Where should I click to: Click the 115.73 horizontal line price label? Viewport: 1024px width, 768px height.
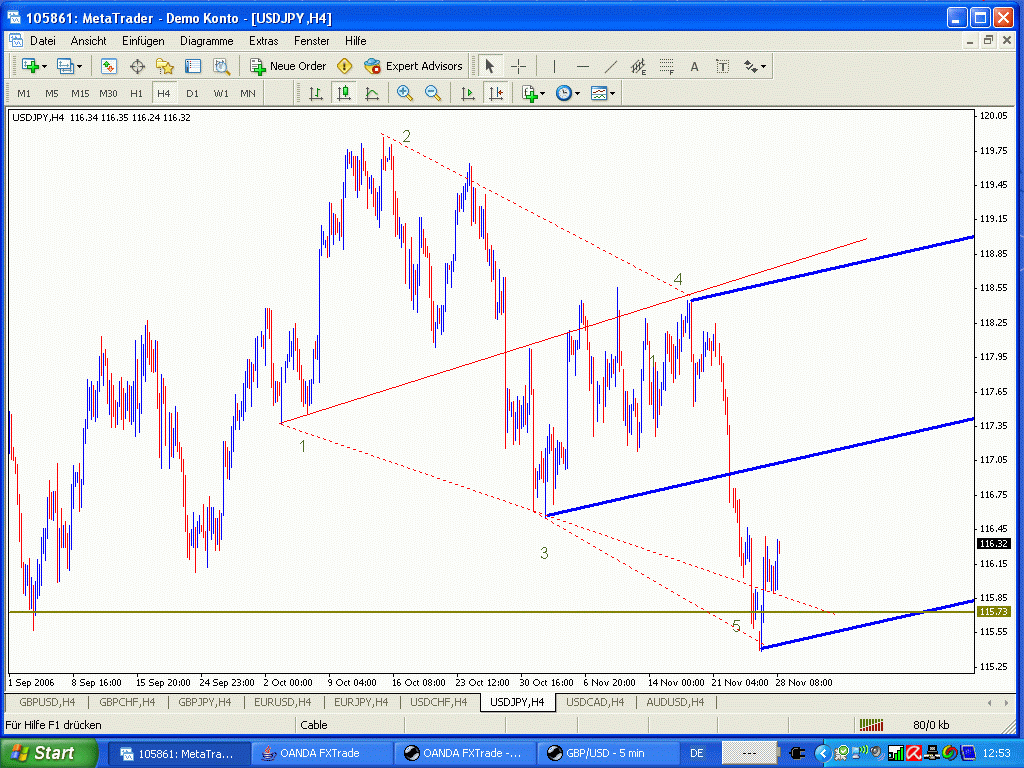992,611
